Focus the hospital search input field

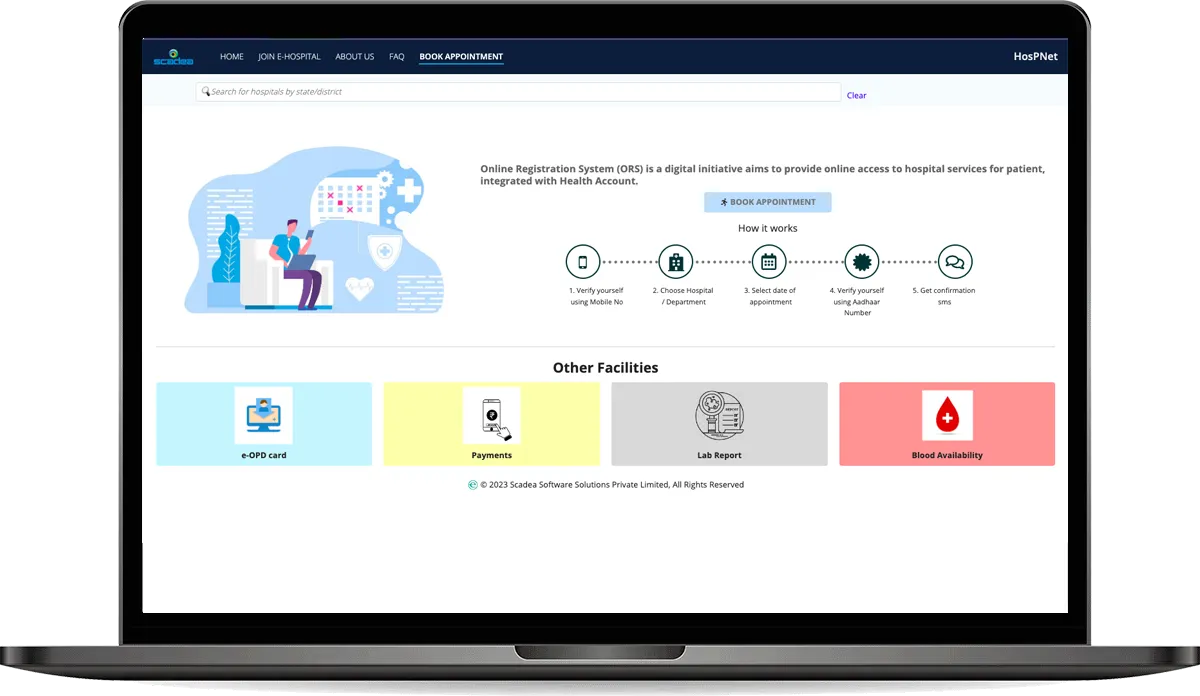[x=520, y=92]
